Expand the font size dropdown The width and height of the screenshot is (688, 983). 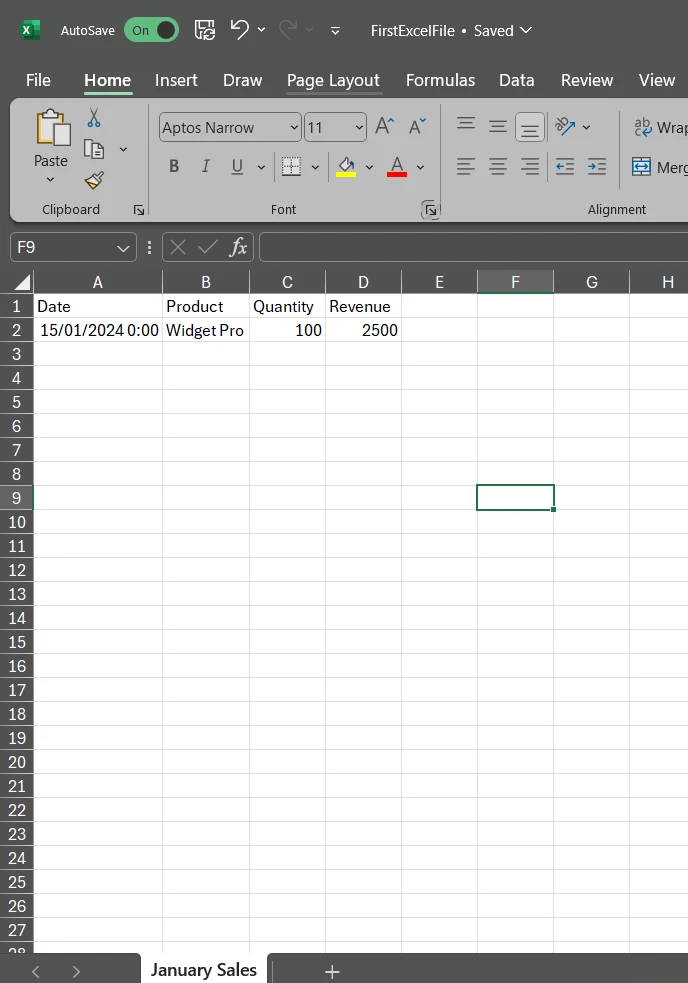coord(359,127)
